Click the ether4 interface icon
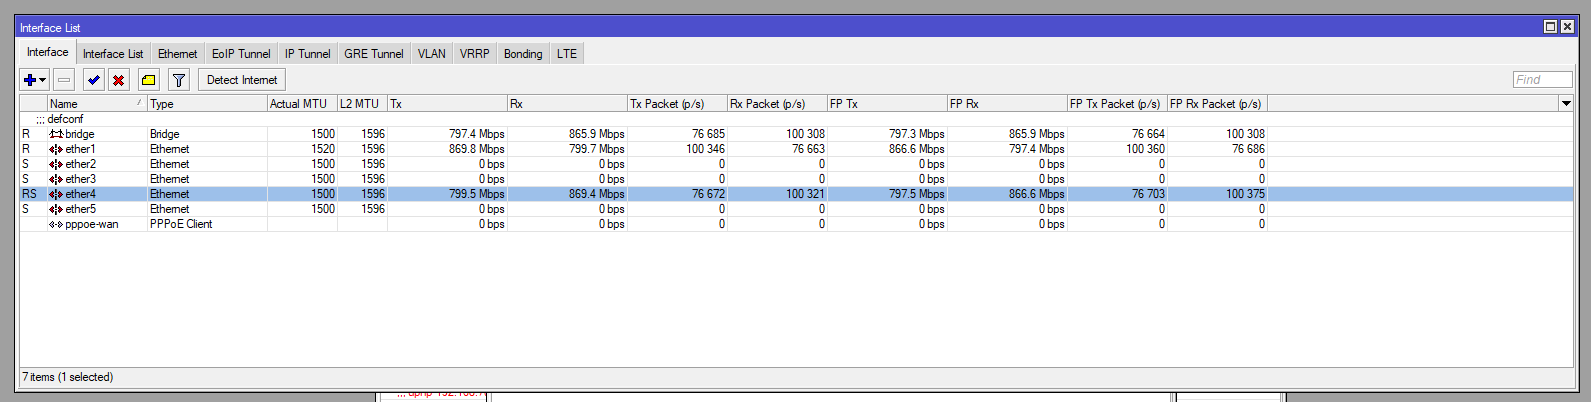 pos(56,194)
